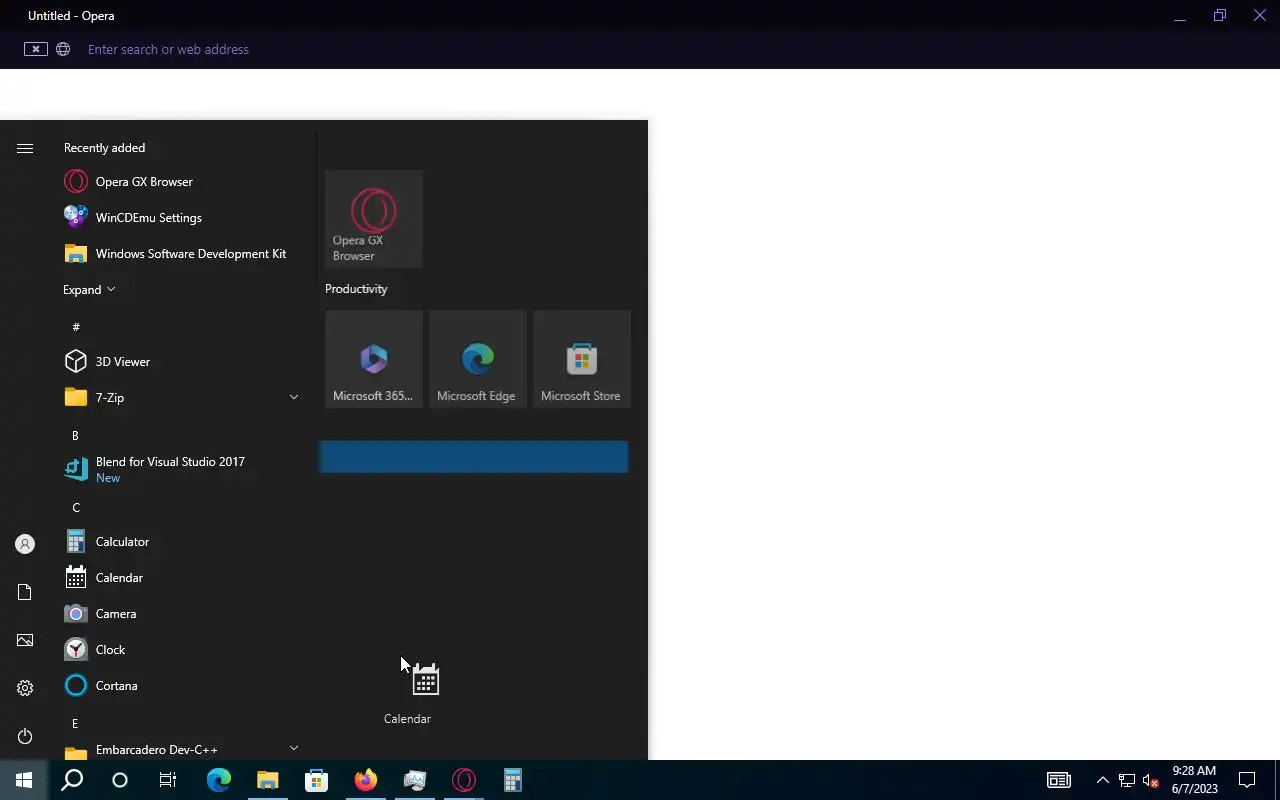Open the Microsoft Store tile
This screenshot has width=1280, height=800.
(582, 359)
